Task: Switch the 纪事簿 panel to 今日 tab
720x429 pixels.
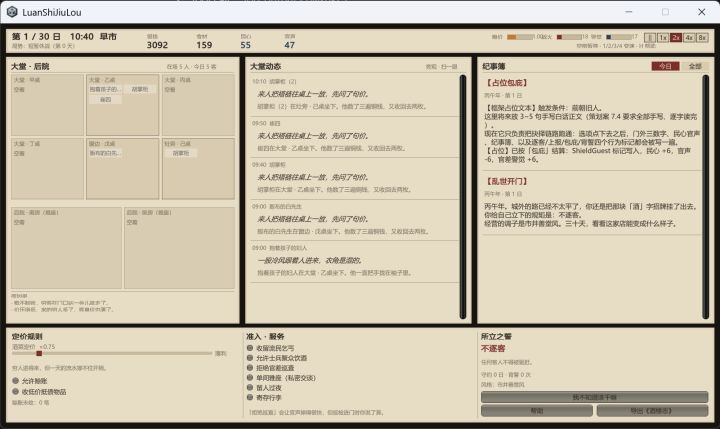Action: tap(665, 66)
